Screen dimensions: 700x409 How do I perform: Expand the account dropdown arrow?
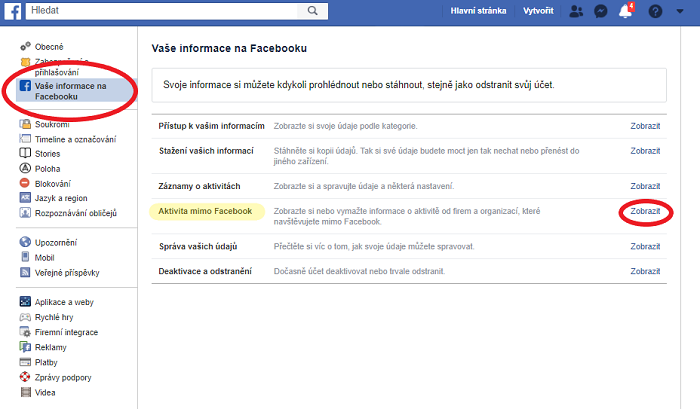(682, 12)
